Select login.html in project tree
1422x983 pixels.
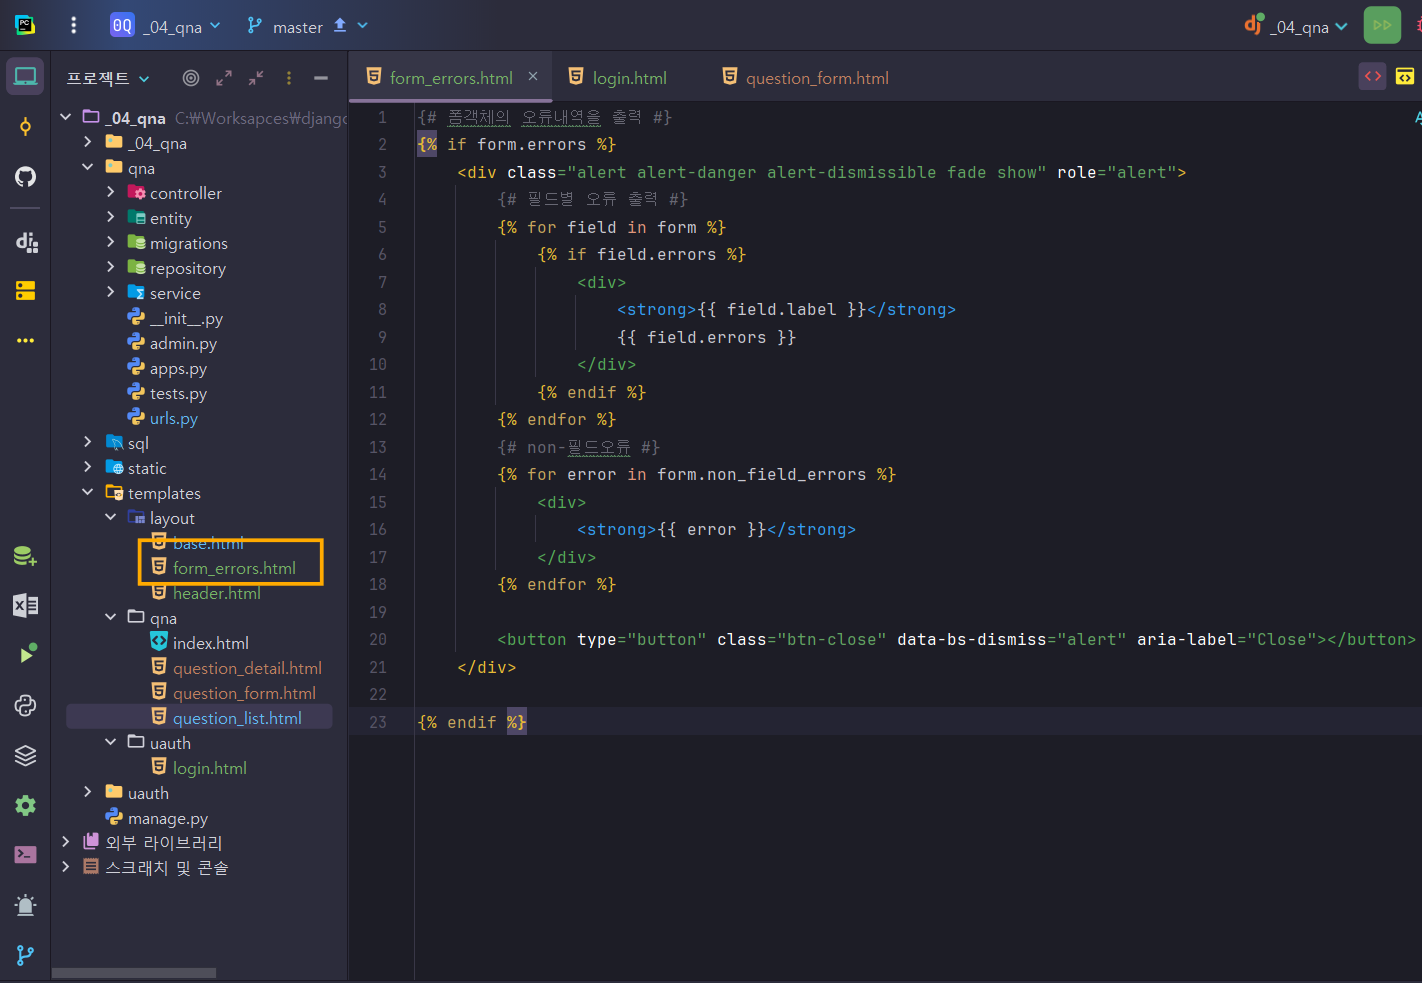pos(209,768)
